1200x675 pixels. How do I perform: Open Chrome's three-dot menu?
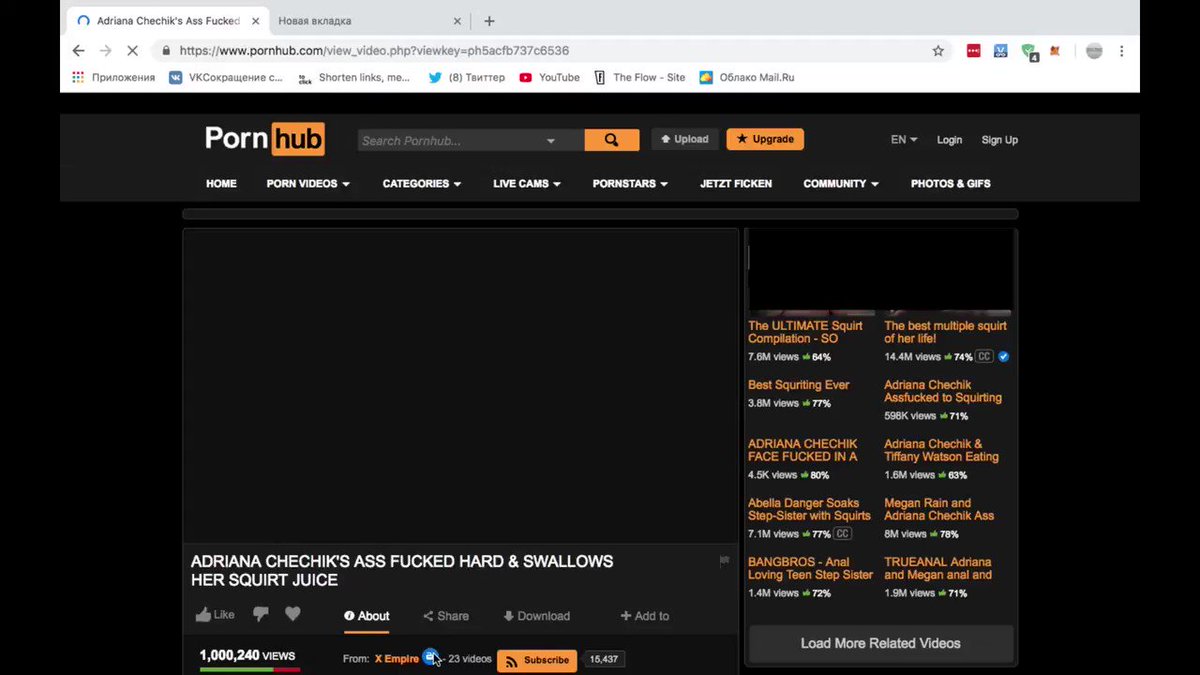(1122, 51)
